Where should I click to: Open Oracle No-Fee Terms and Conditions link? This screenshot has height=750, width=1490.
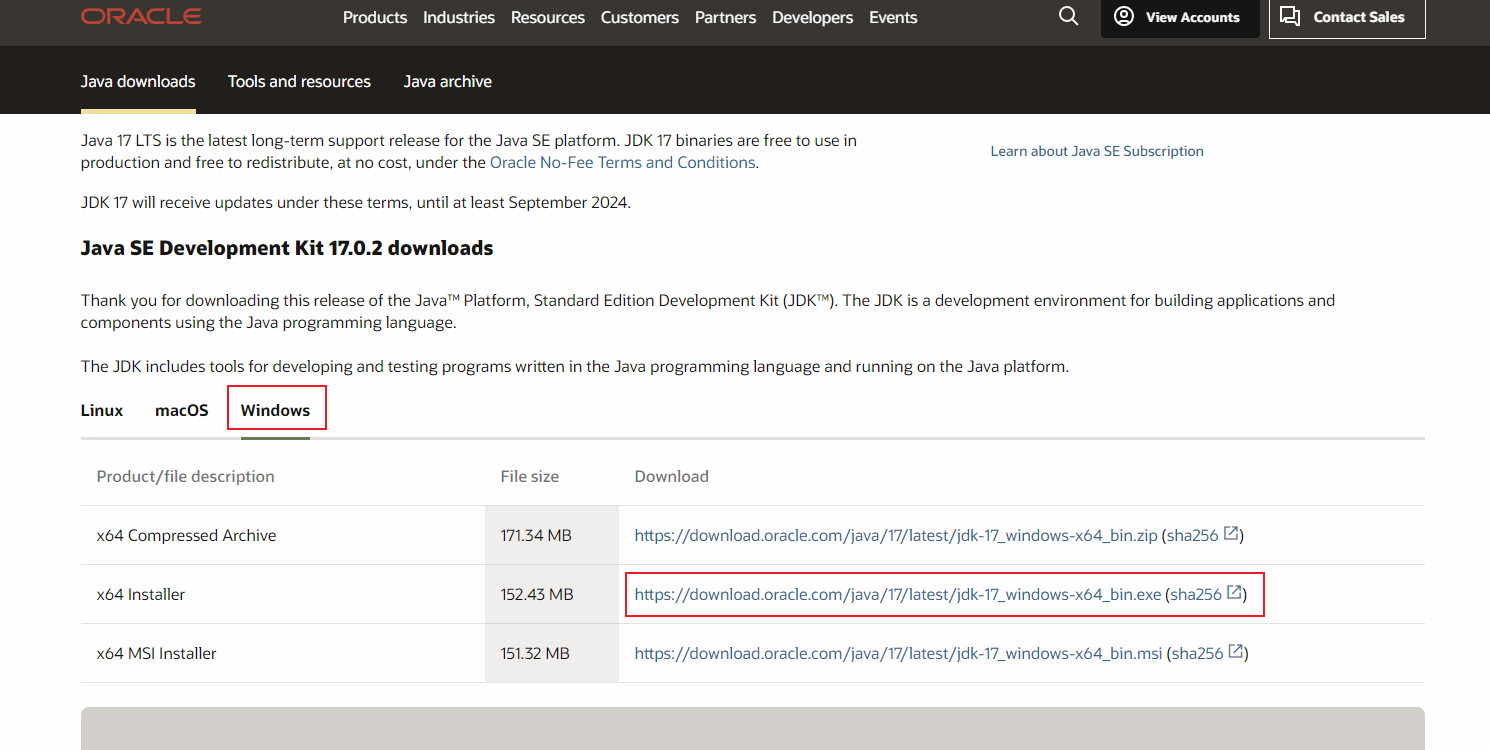(622, 162)
